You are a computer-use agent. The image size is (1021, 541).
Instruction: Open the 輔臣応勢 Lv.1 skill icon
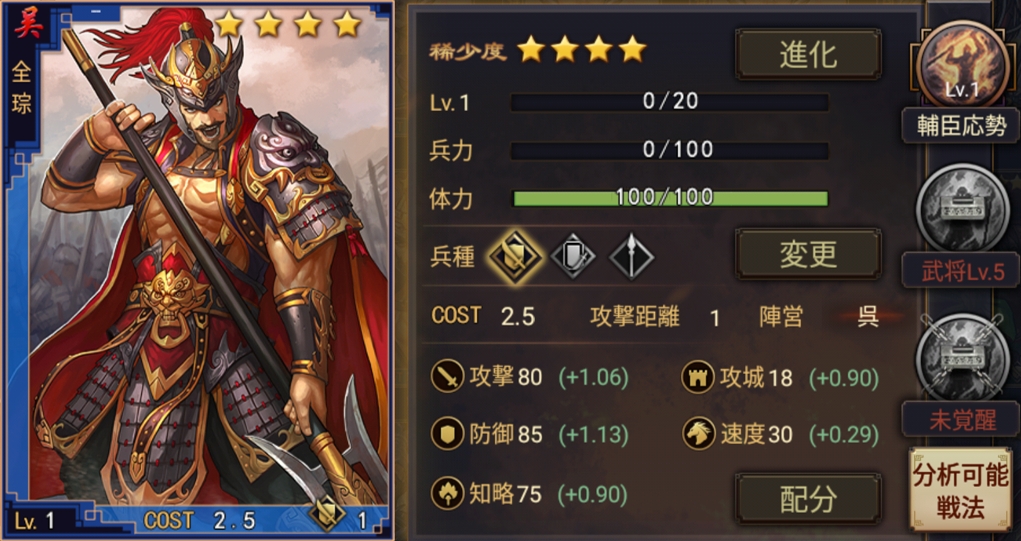(x=962, y=65)
